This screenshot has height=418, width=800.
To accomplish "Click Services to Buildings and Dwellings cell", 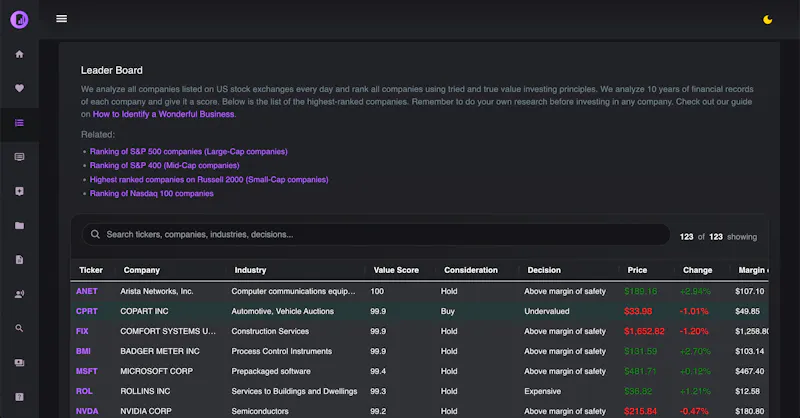I will [294, 391].
